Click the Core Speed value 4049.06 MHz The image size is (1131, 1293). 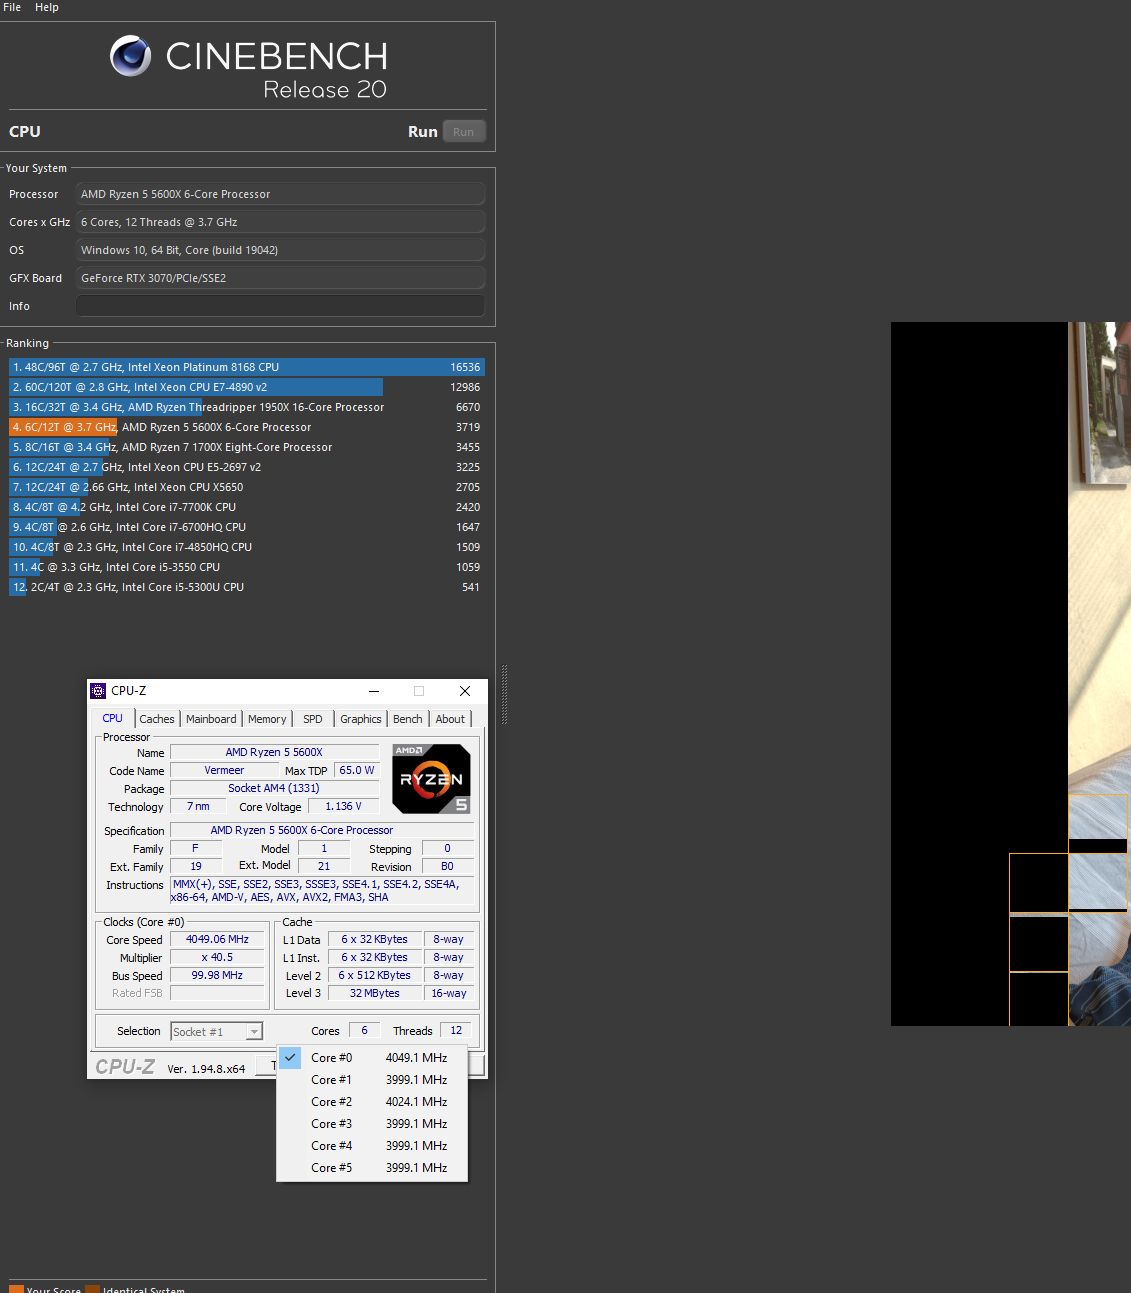click(x=217, y=939)
